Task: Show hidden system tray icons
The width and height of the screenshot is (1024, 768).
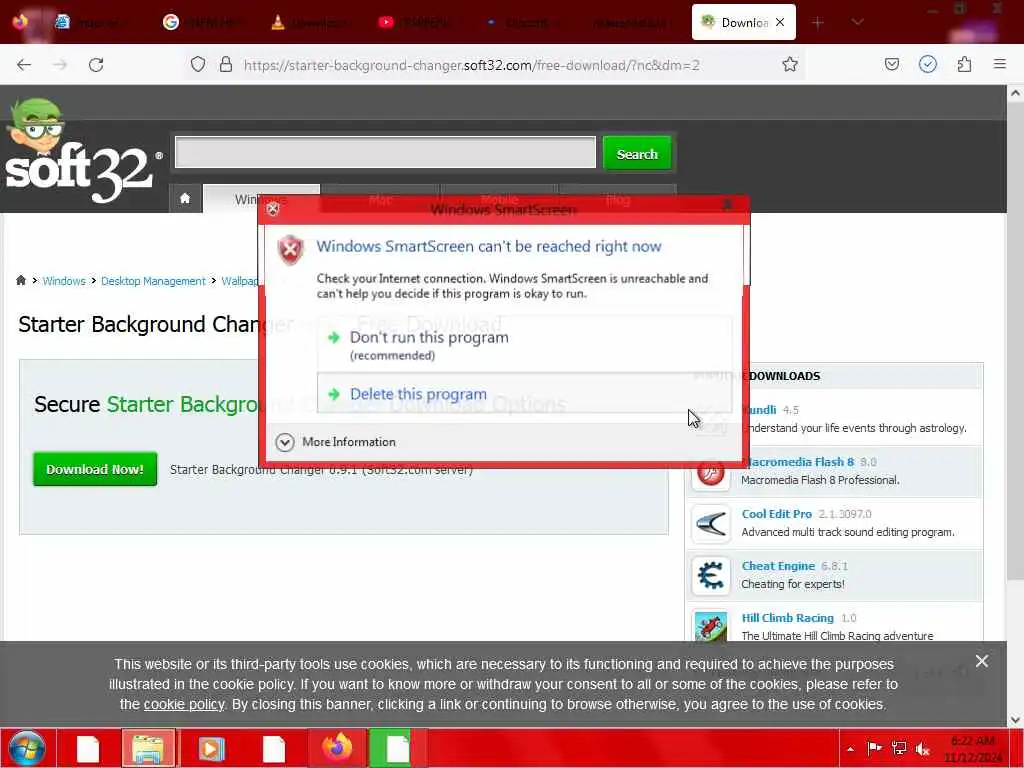Action: (x=850, y=749)
